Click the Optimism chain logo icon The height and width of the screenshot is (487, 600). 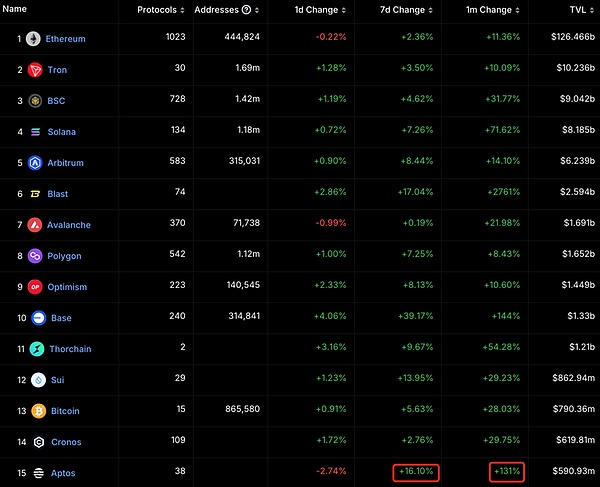click(x=35, y=287)
